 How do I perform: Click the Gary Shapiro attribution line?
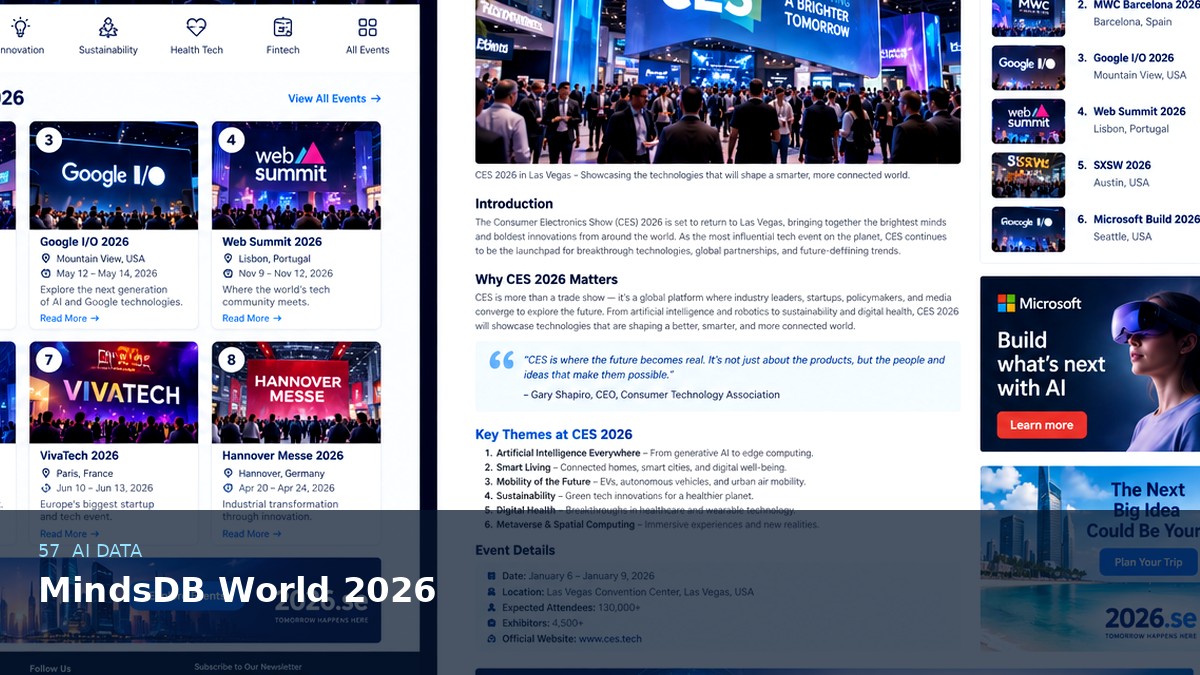(x=651, y=394)
